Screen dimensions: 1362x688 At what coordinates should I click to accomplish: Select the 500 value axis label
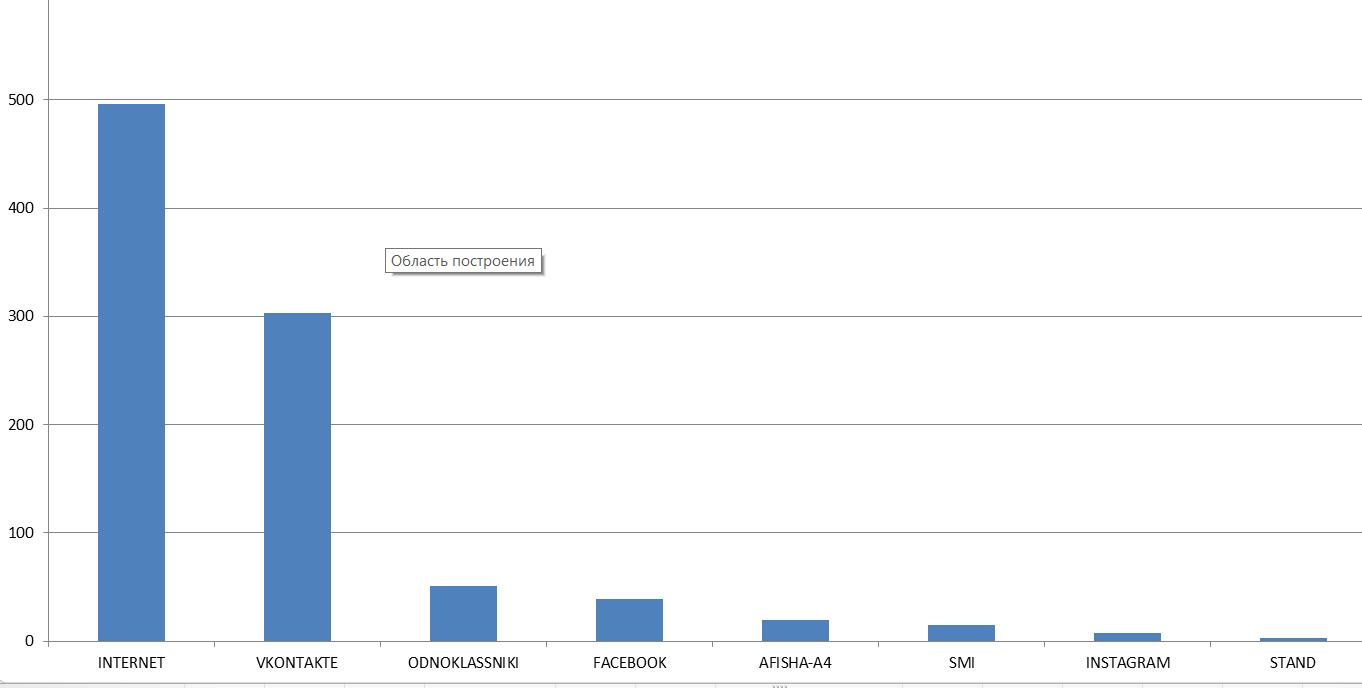point(21,100)
